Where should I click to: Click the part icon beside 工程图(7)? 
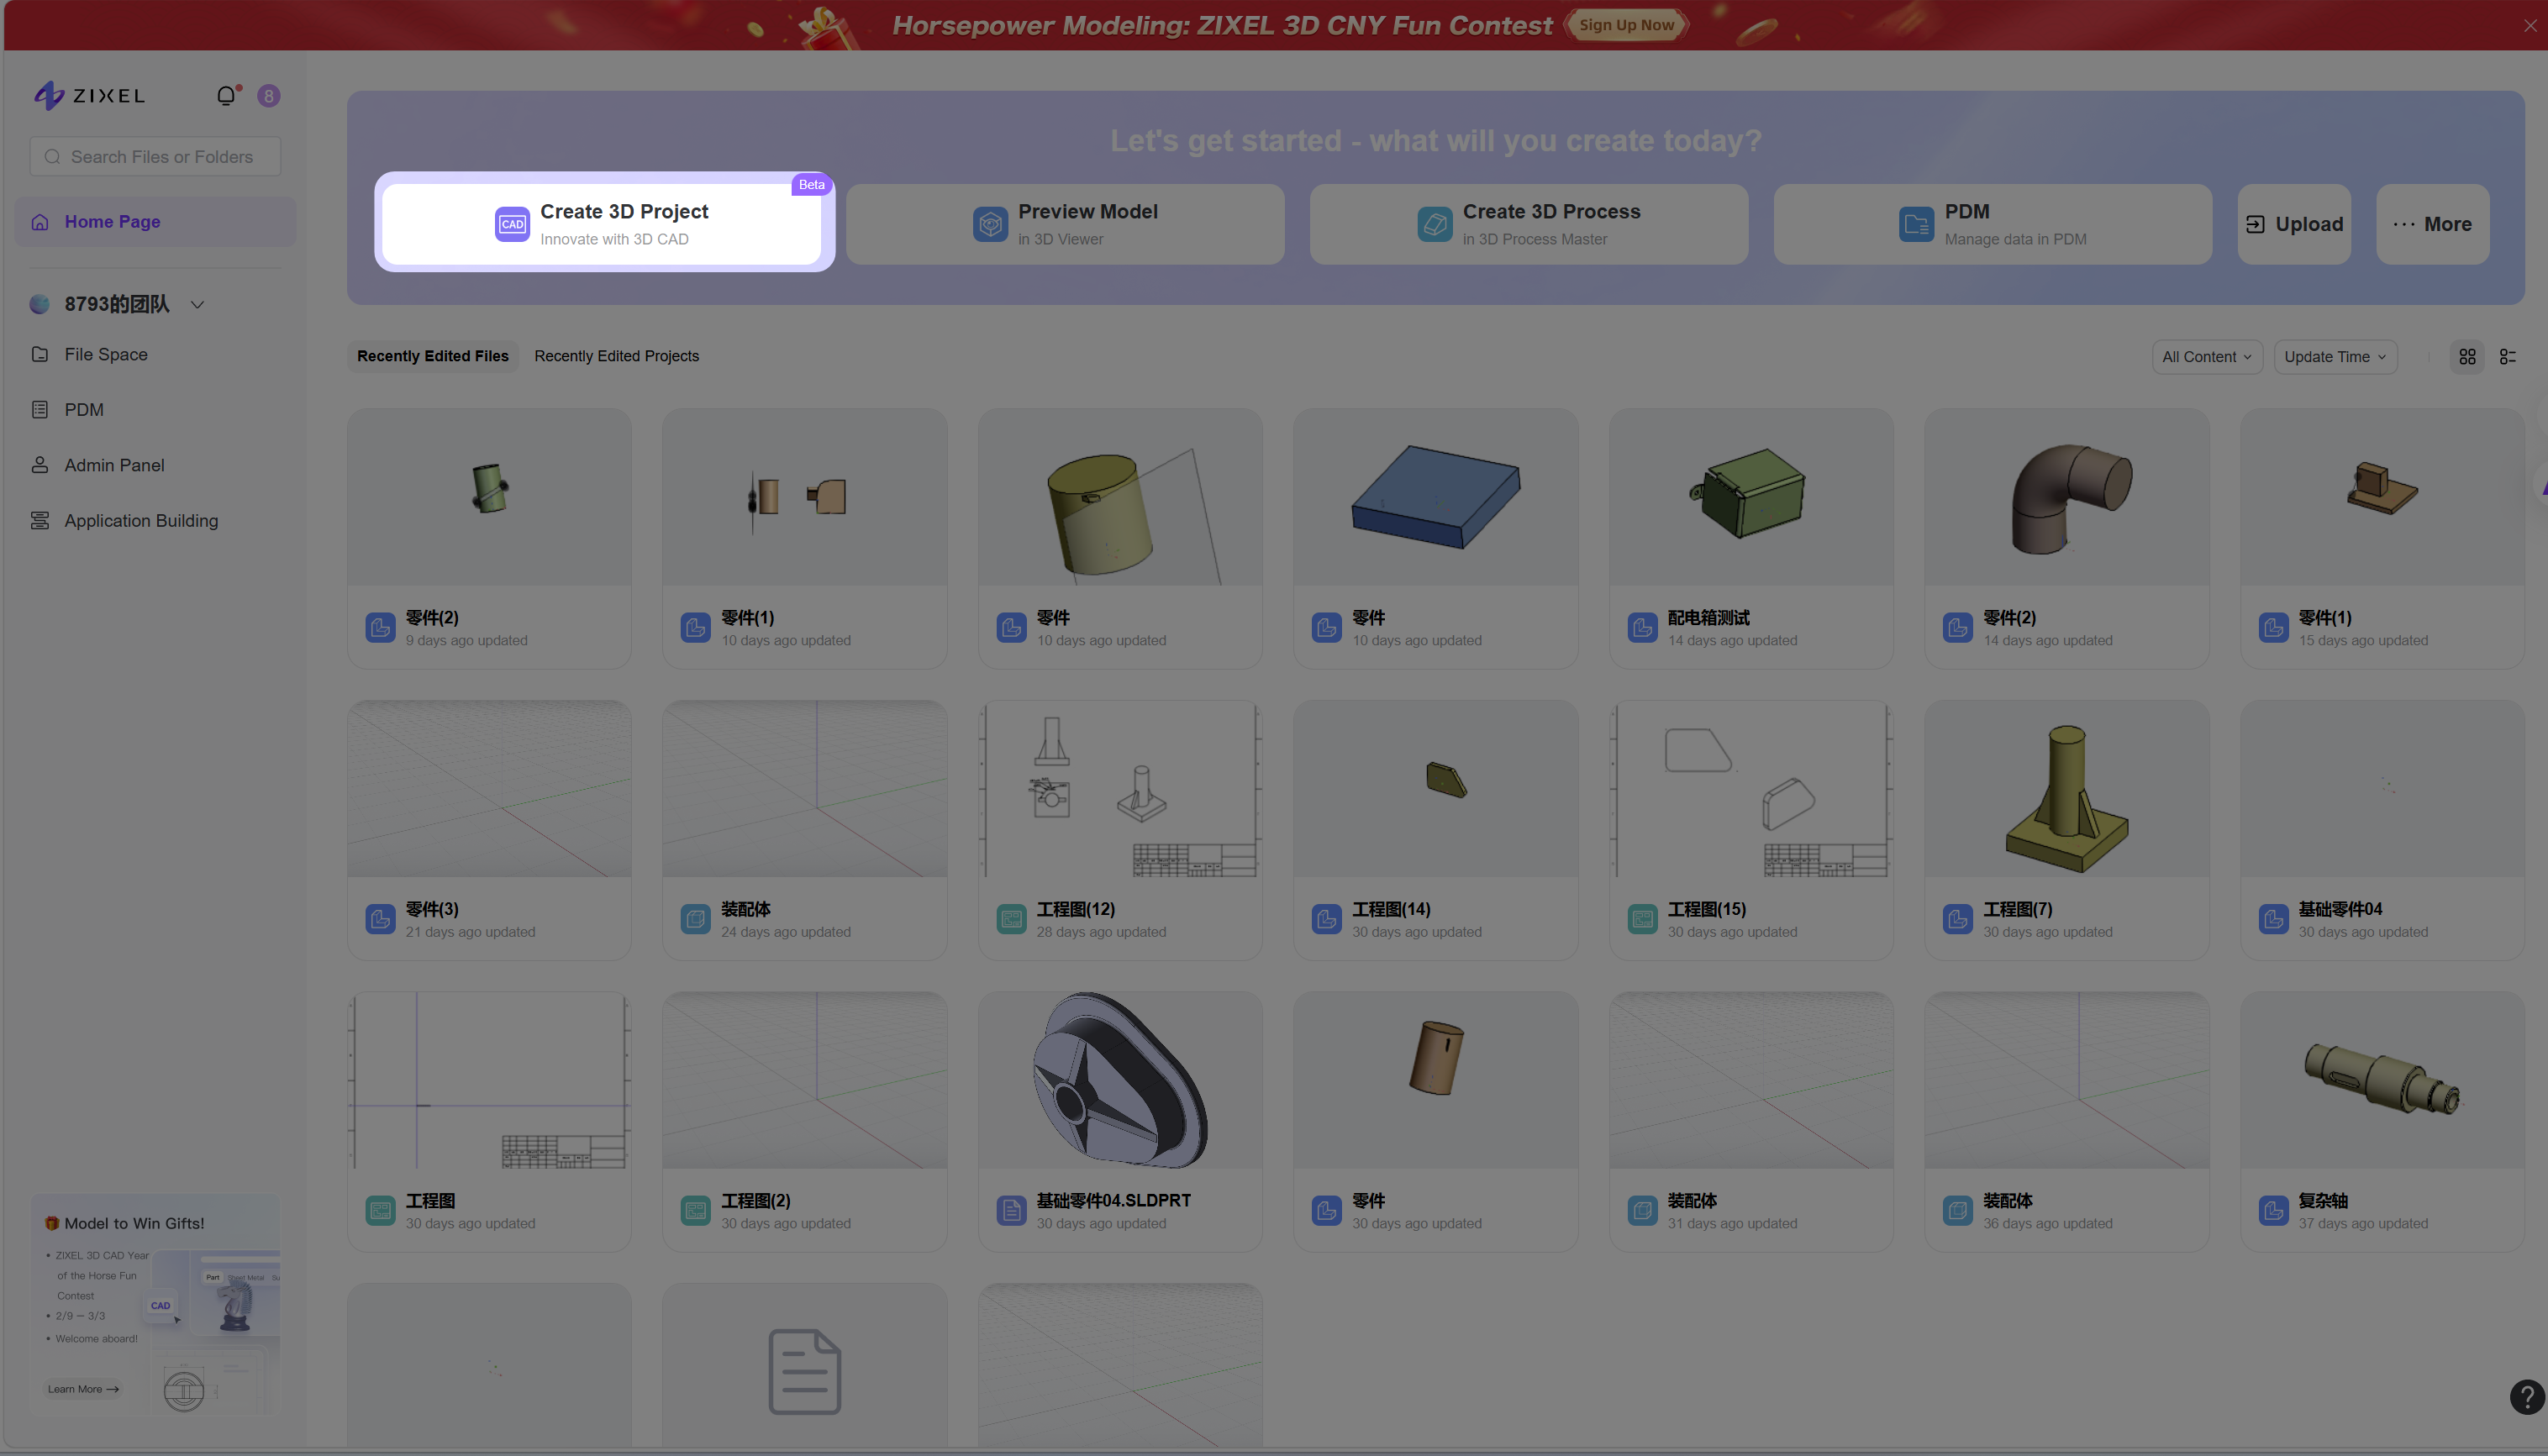tap(1957, 919)
